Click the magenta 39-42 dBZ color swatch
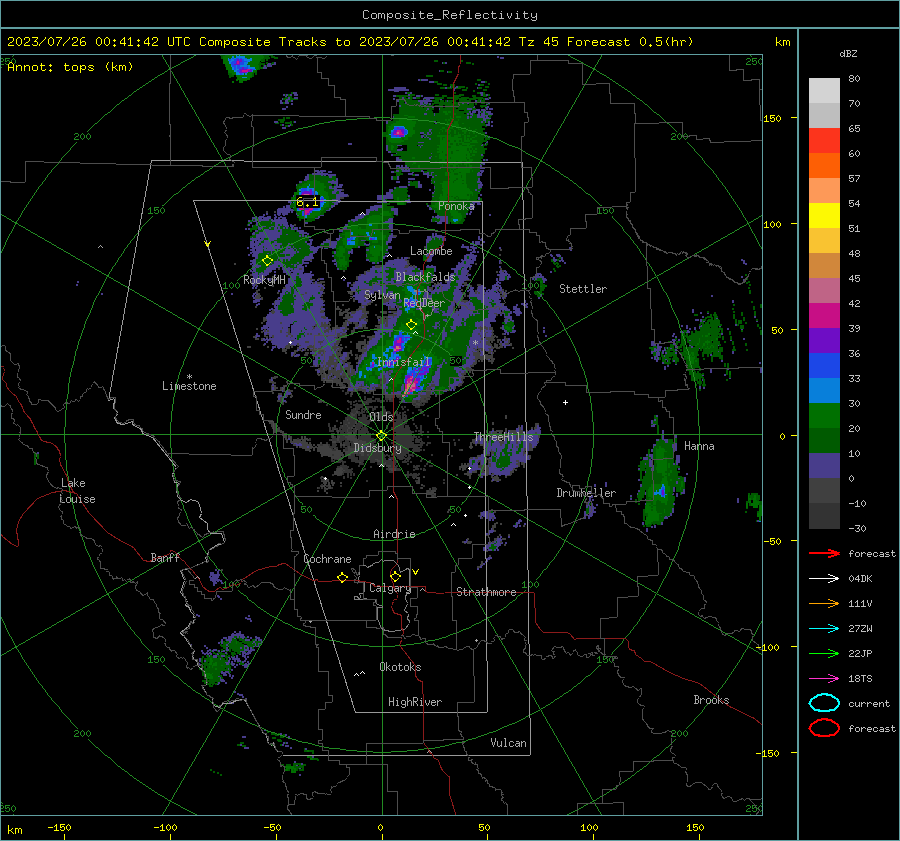Screen dimensions: 900x841 (824, 316)
